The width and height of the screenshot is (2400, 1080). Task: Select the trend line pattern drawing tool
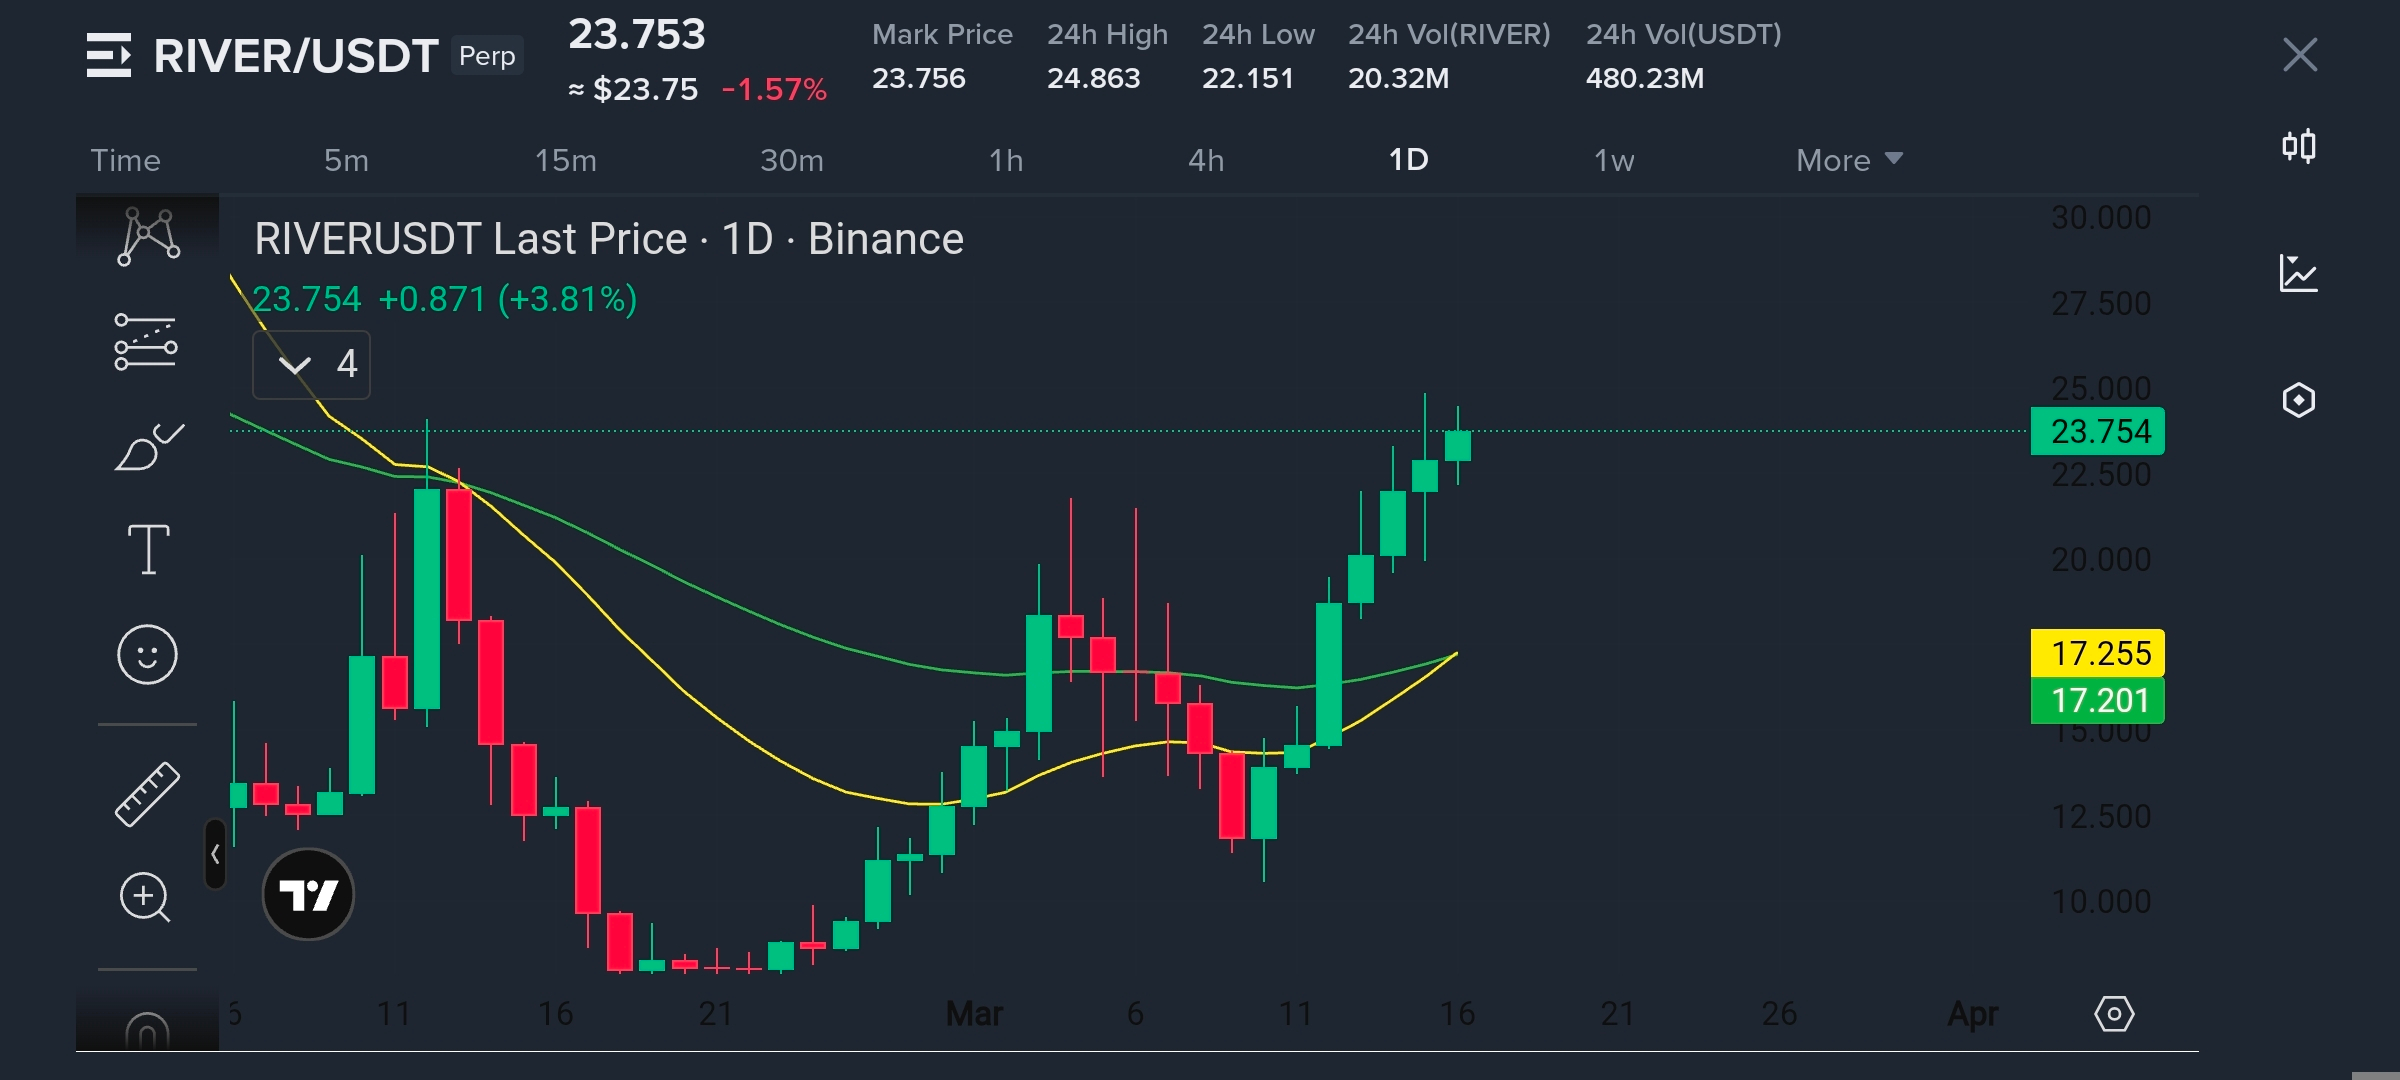tap(148, 237)
